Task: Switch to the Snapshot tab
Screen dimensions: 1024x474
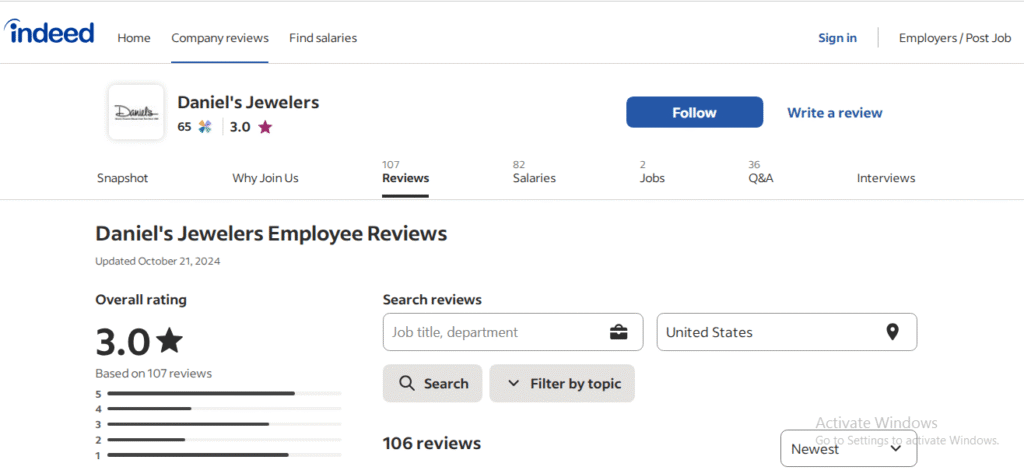Action: (x=123, y=178)
